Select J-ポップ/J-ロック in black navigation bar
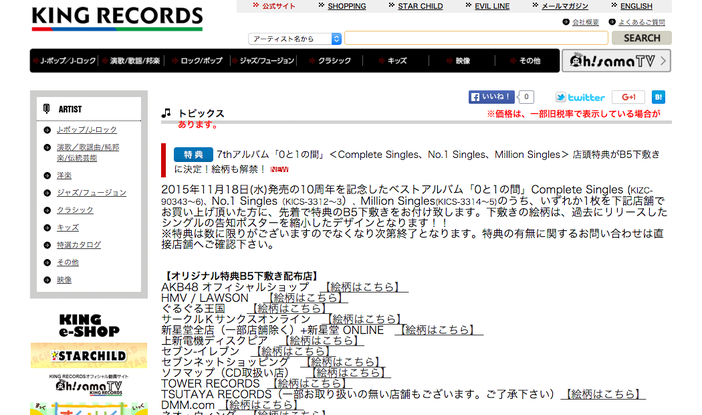This screenshot has width=702, height=415. (x=65, y=61)
